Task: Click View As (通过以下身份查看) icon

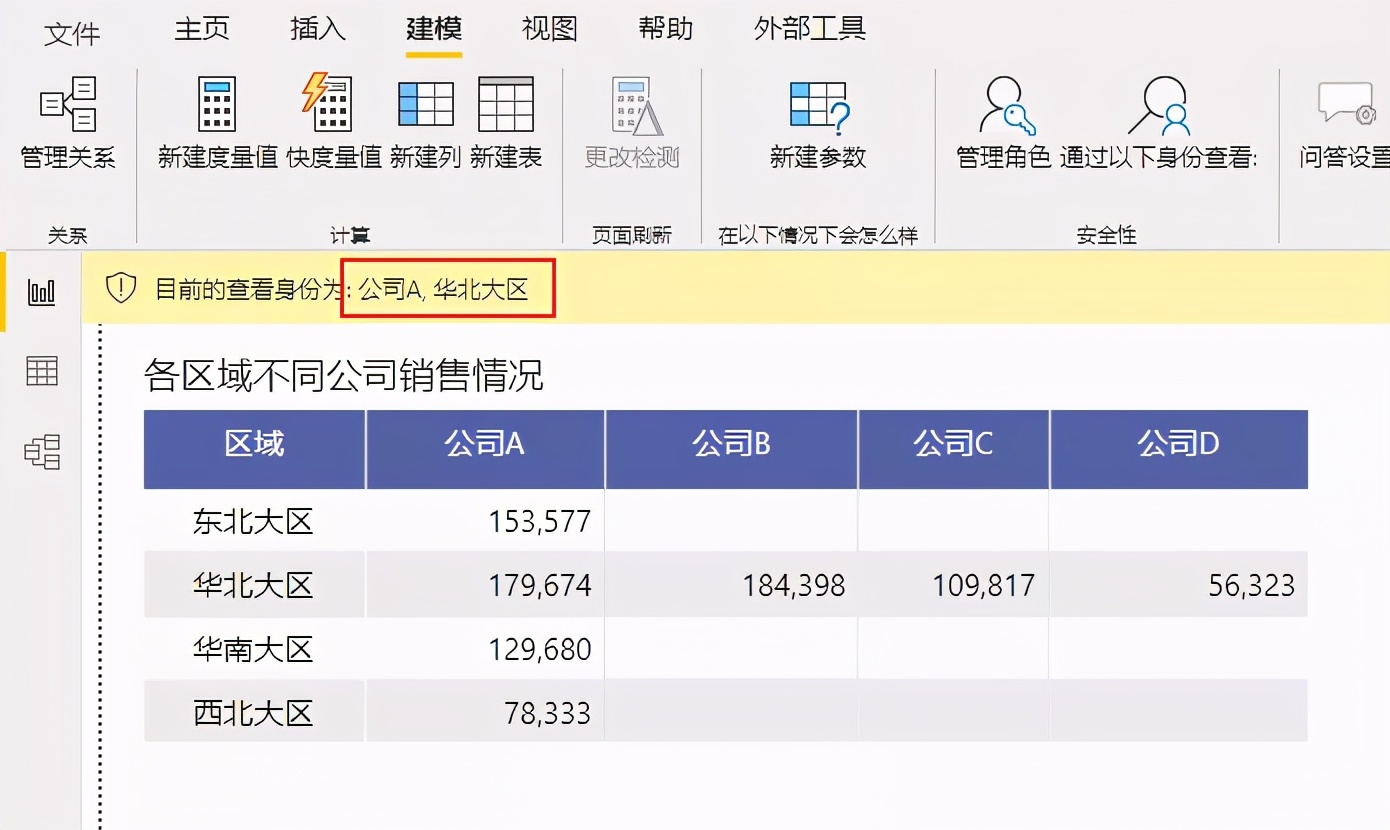Action: click(x=1160, y=105)
